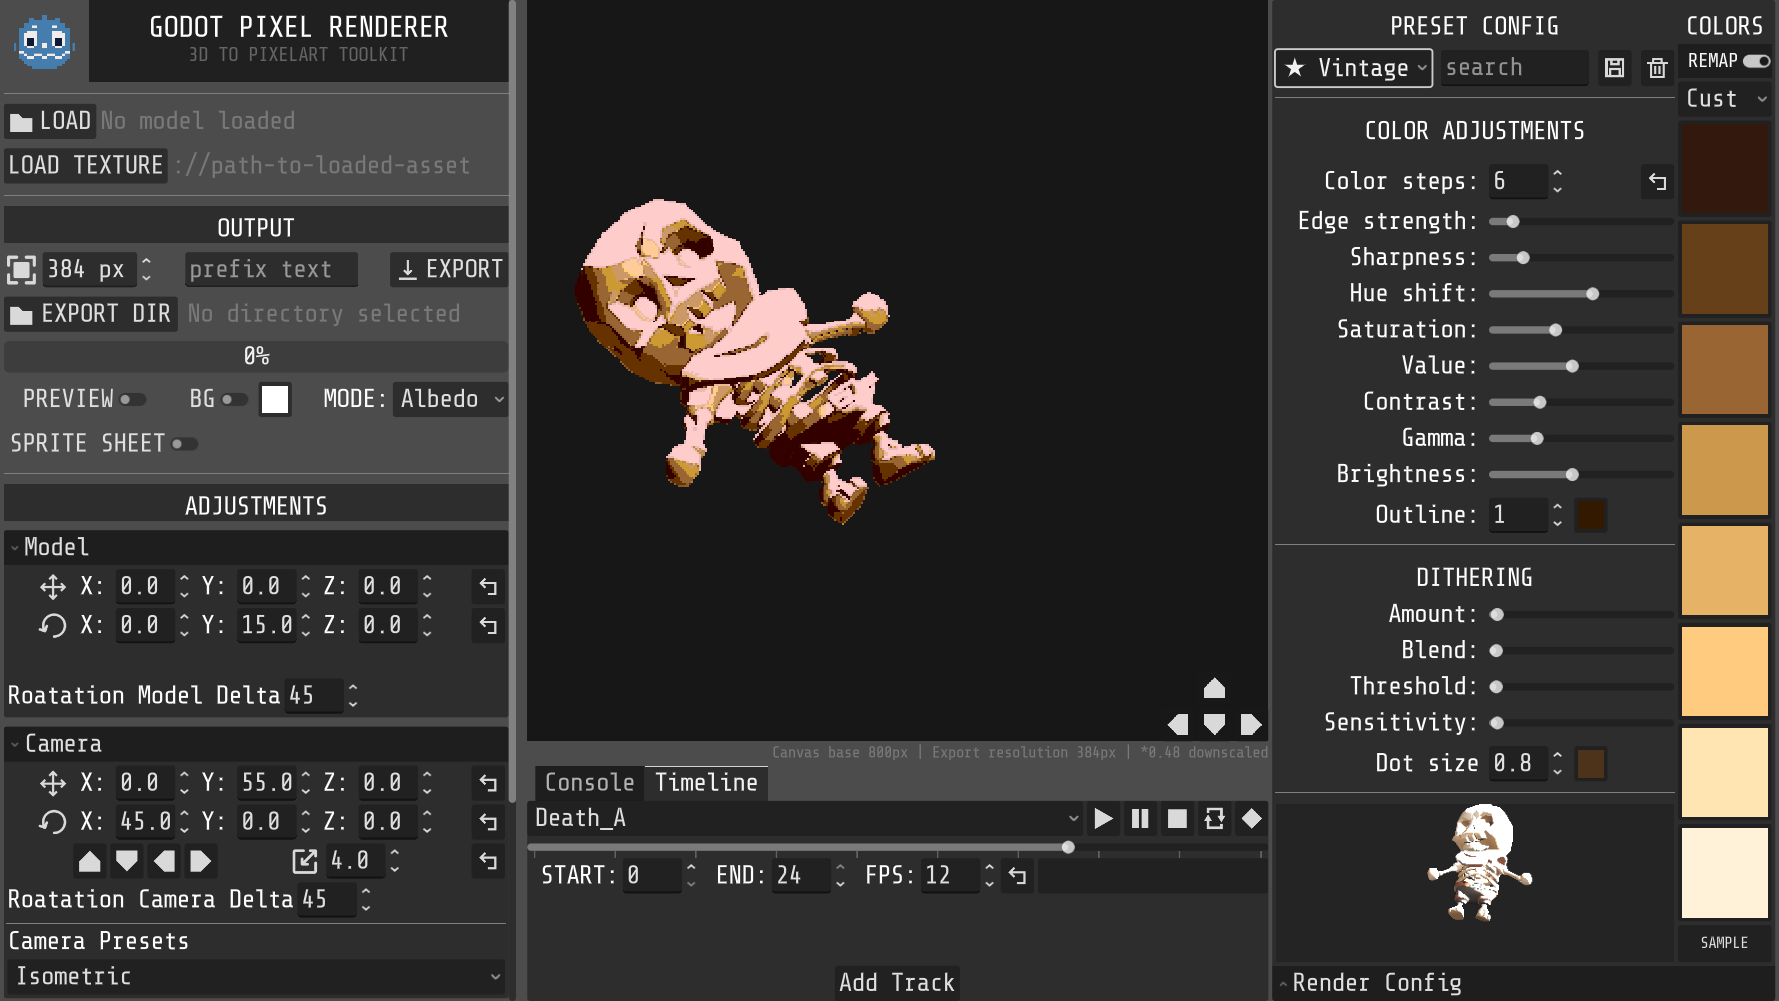Open the MODE Albedo dropdown
Screen dimensions: 1779x1001
tap(451, 400)
